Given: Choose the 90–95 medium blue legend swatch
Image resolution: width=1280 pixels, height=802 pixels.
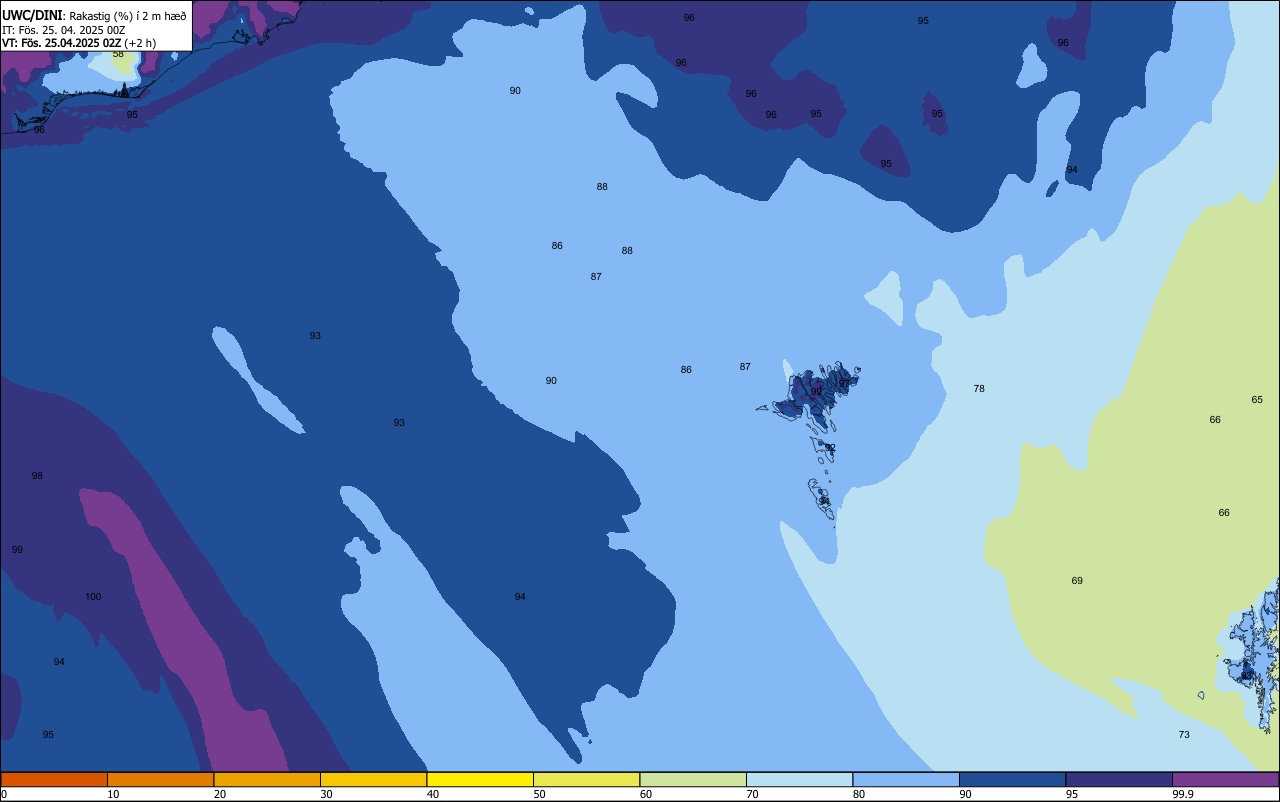Looking at the screenshot, I should click(1012, 779).
